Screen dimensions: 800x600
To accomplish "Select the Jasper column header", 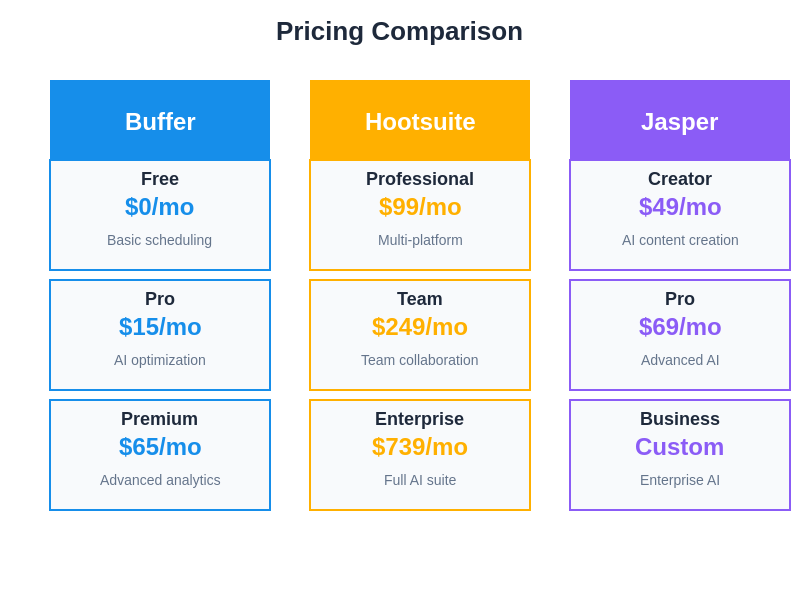I will click(x=680, y=121).
